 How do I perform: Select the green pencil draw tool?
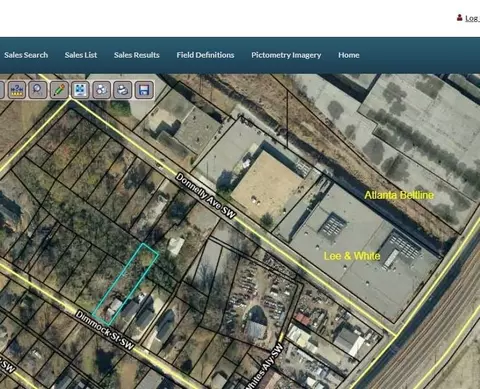[x=59, y=90]
